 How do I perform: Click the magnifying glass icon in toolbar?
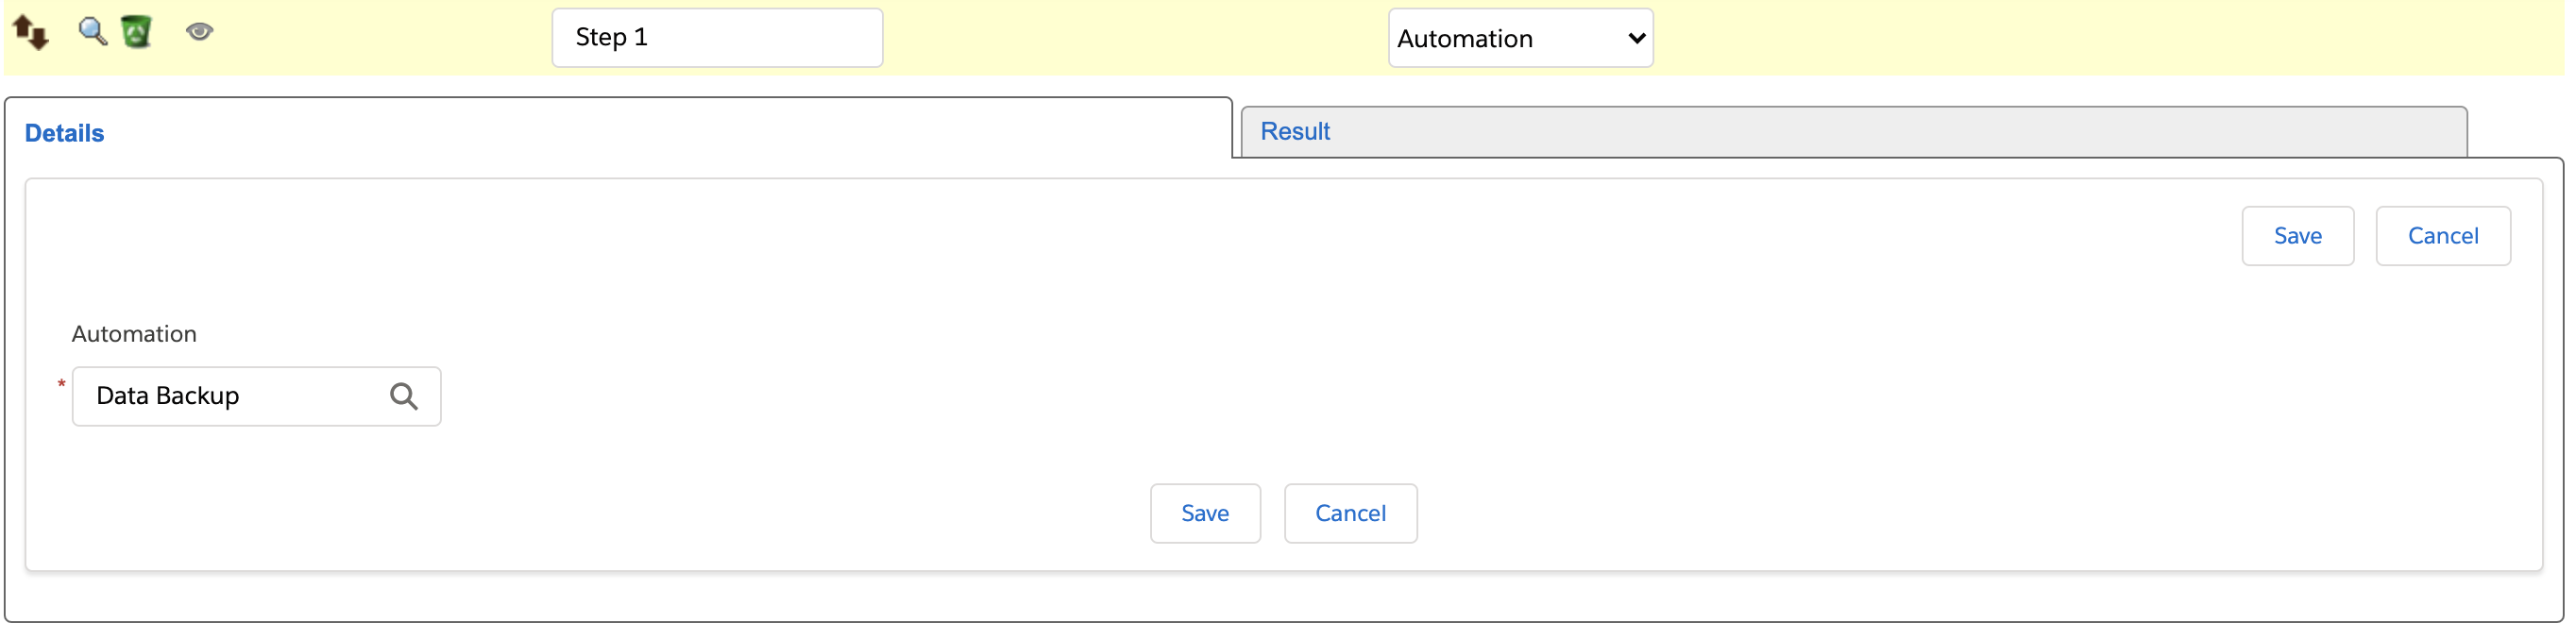pos(93,31)
